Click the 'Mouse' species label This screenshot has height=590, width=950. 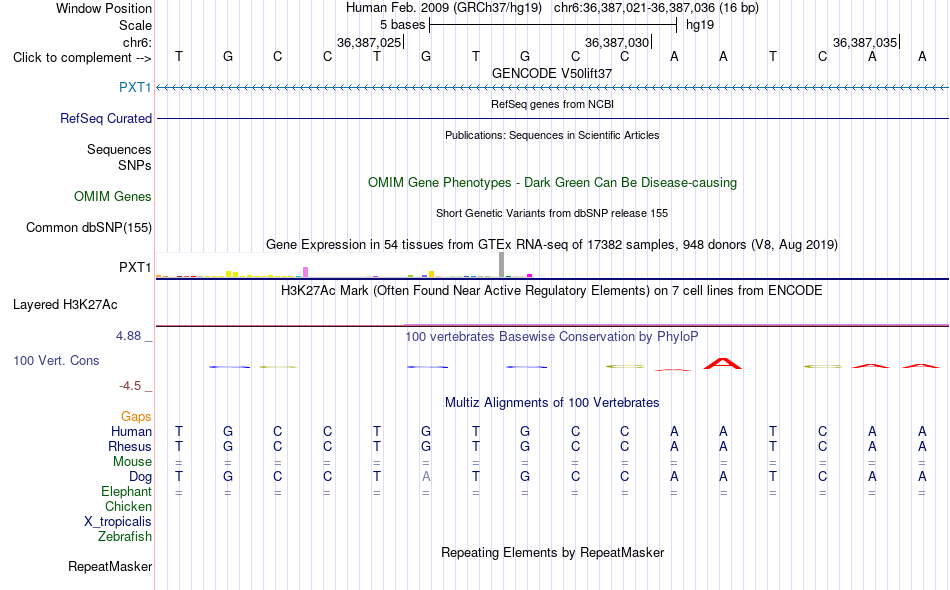point(133,462)
